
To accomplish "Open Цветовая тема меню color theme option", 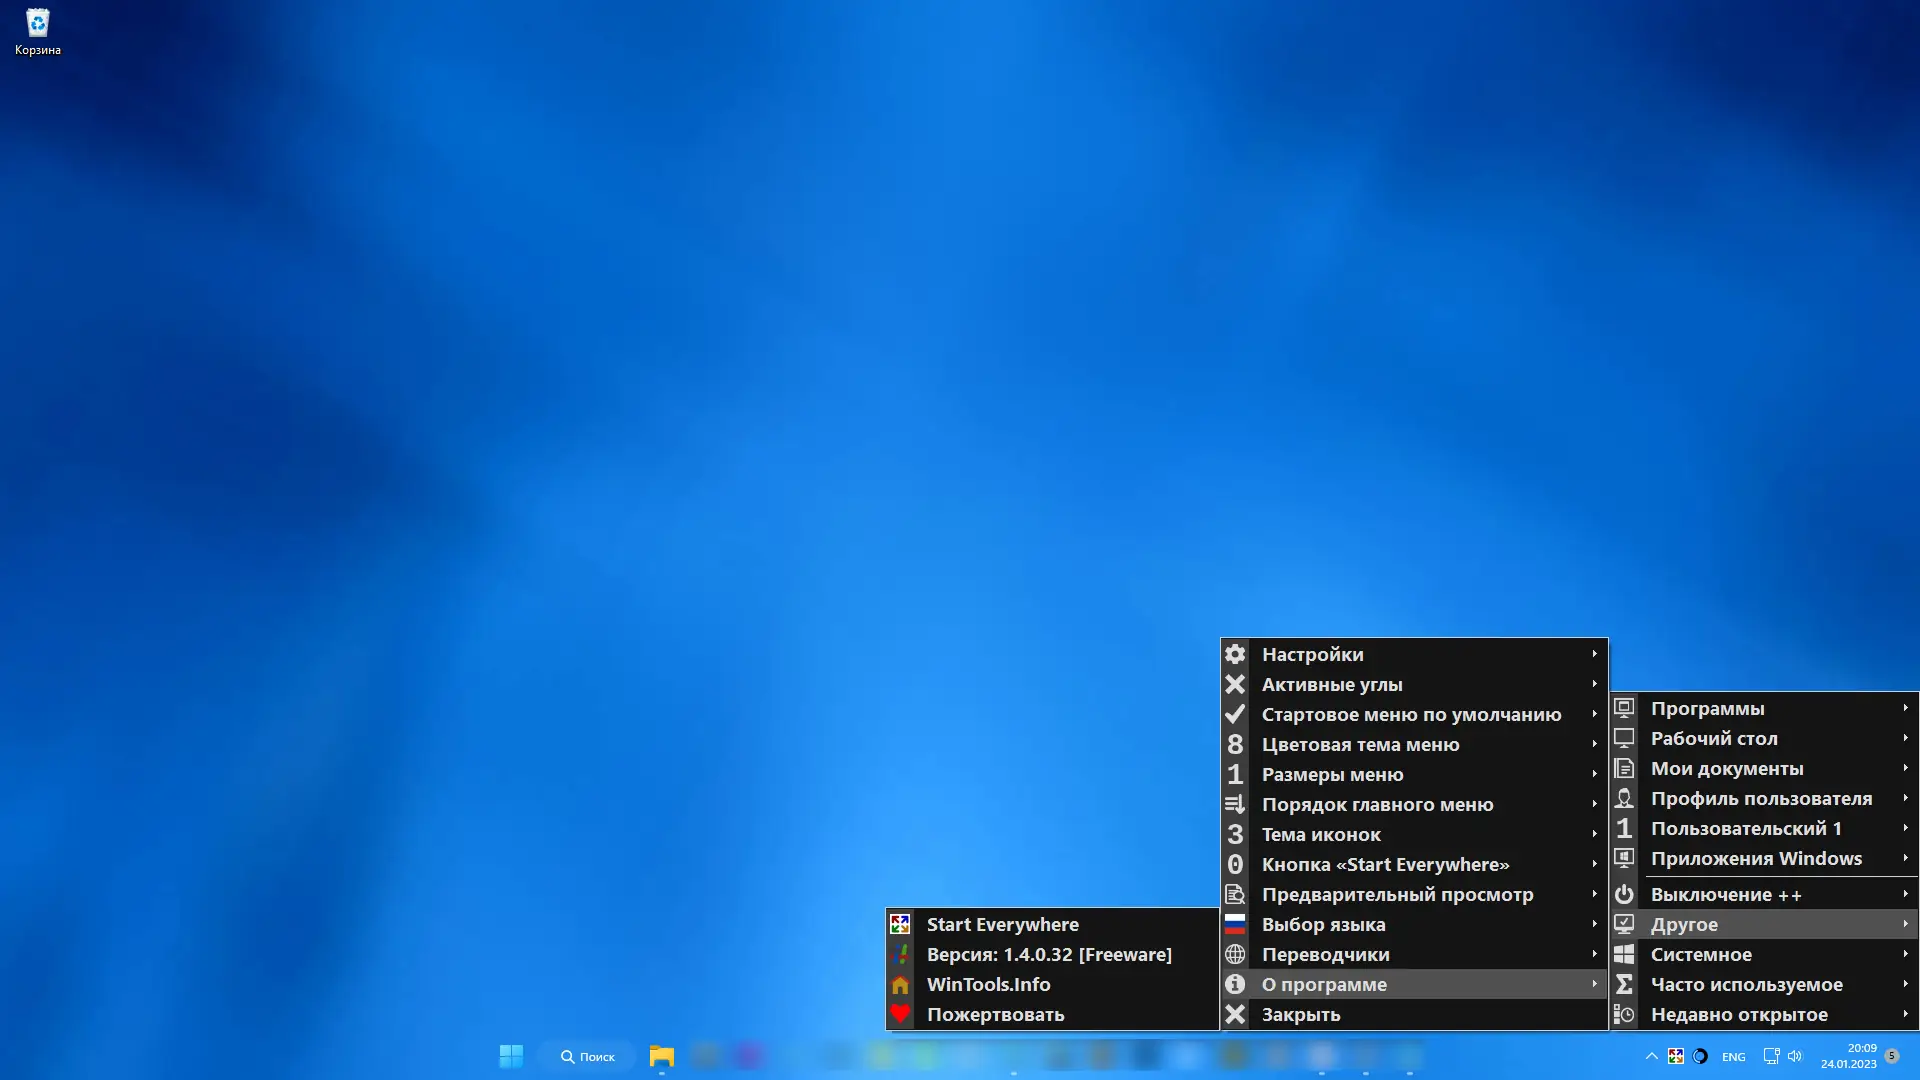I will click(1360, 744).
